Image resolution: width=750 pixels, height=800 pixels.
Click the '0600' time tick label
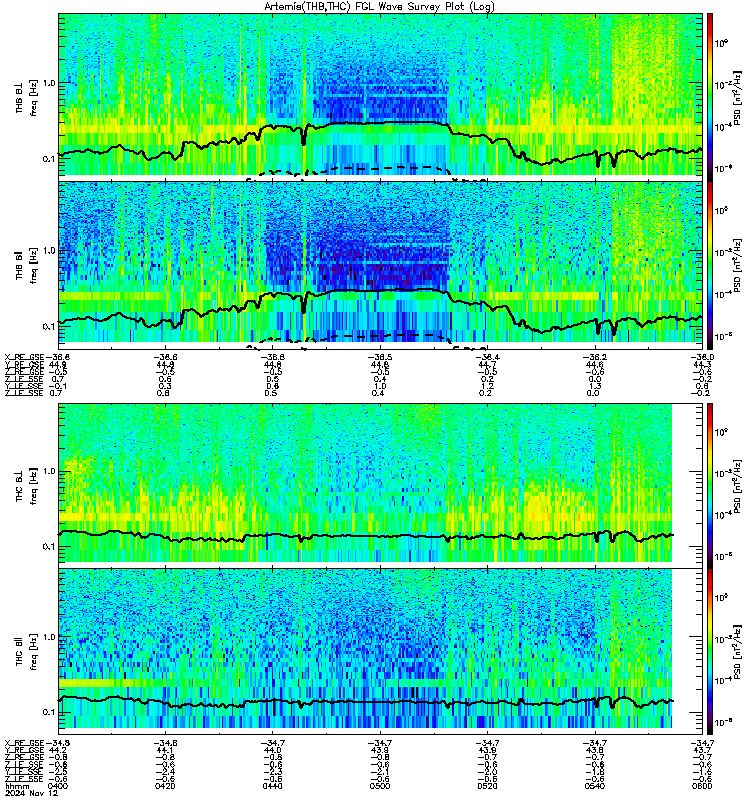pos(703,786)
